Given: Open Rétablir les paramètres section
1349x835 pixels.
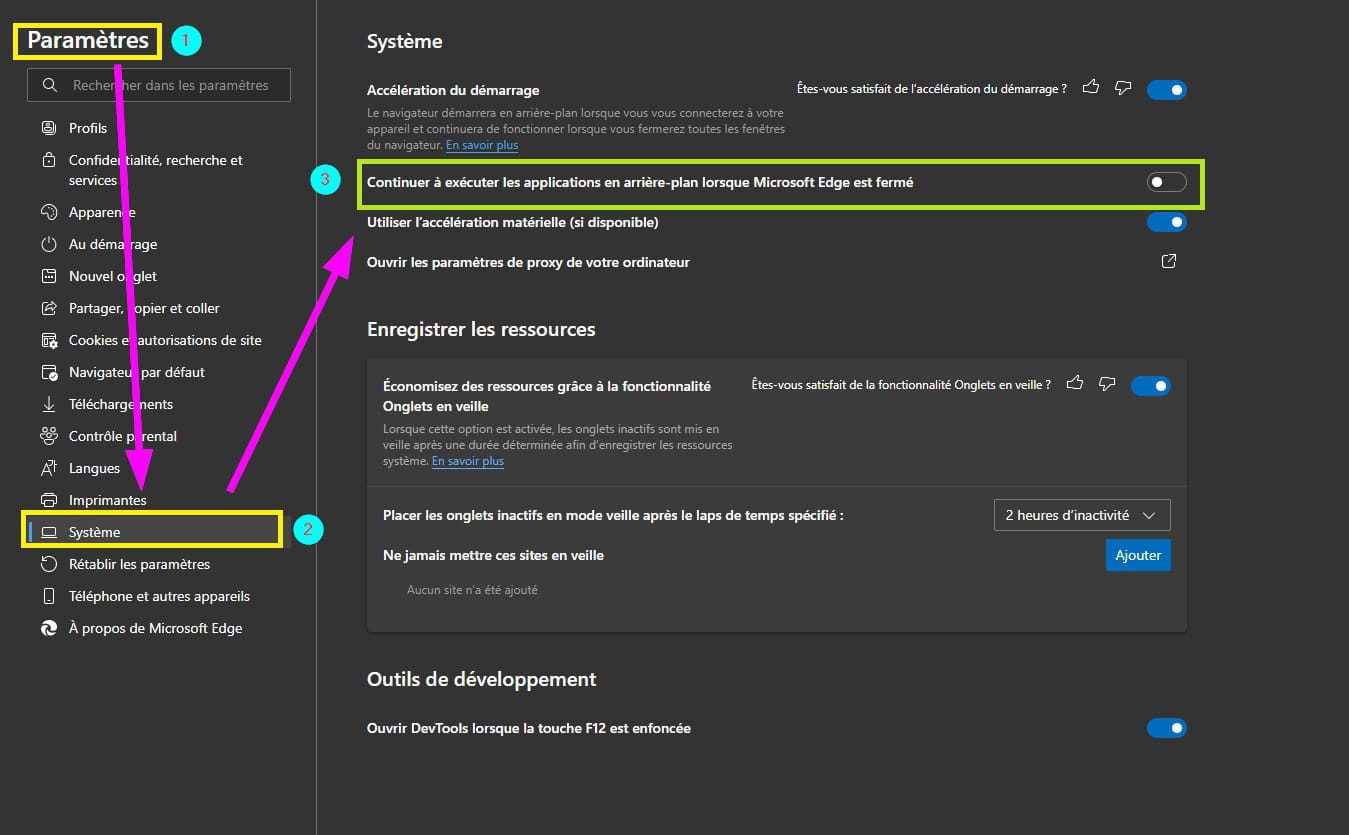Looking at the screenshot, I should [x=139, y=564].
